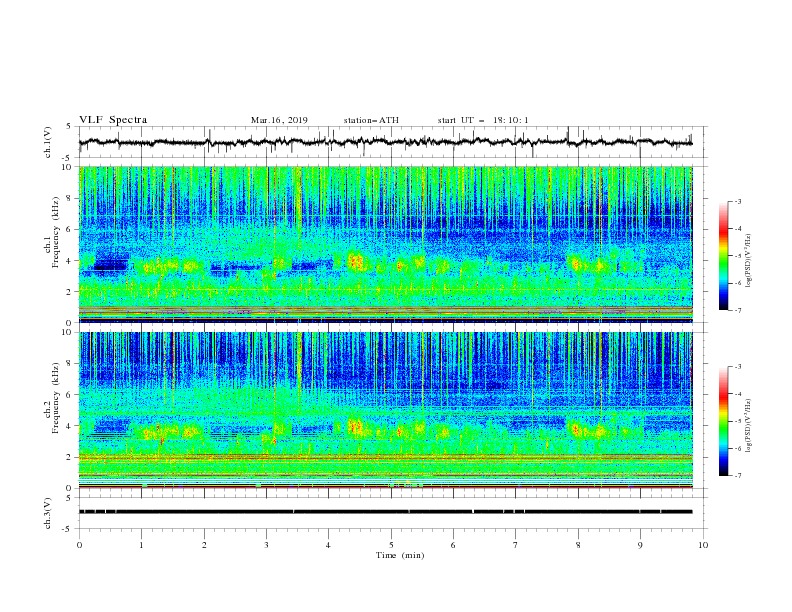Click the time axis tick label "3"

(x=266, y=545)
